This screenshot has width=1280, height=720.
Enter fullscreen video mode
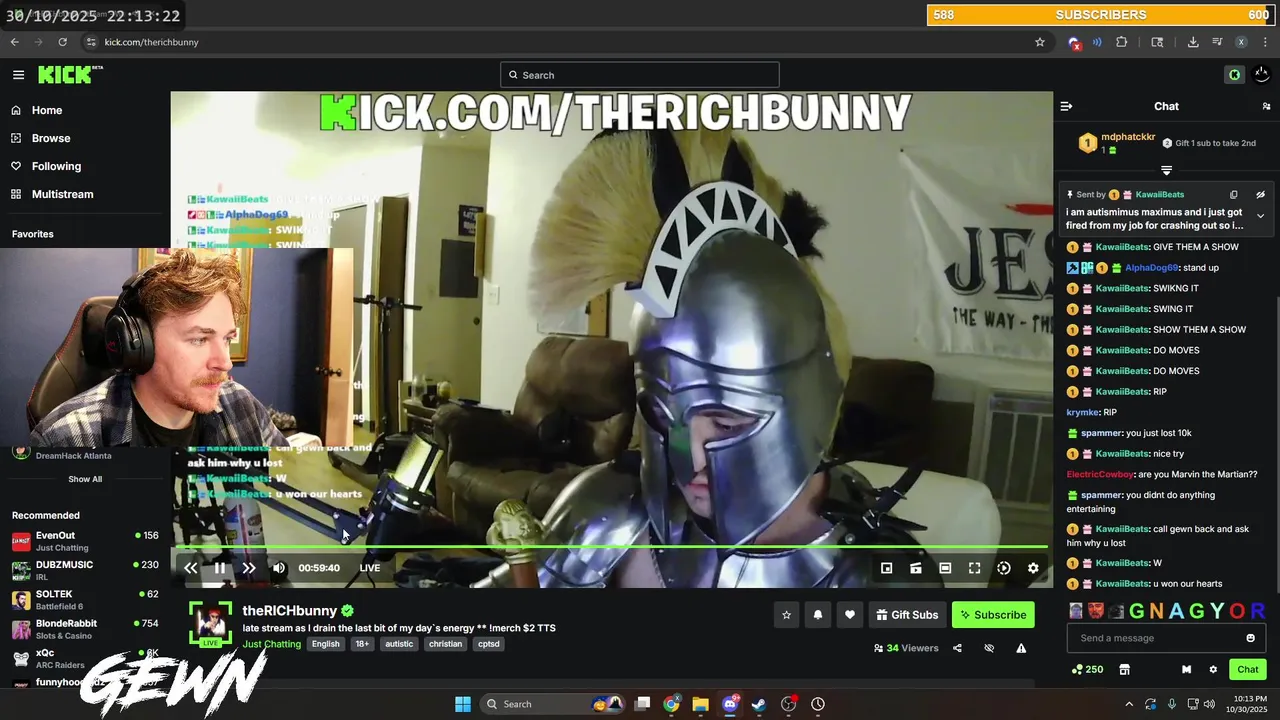tap(974, 568)
